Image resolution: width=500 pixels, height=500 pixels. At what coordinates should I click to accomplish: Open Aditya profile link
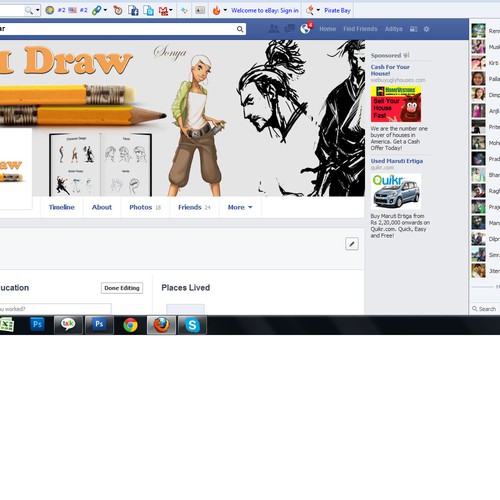pyautogui.click(x=393, y=29)
